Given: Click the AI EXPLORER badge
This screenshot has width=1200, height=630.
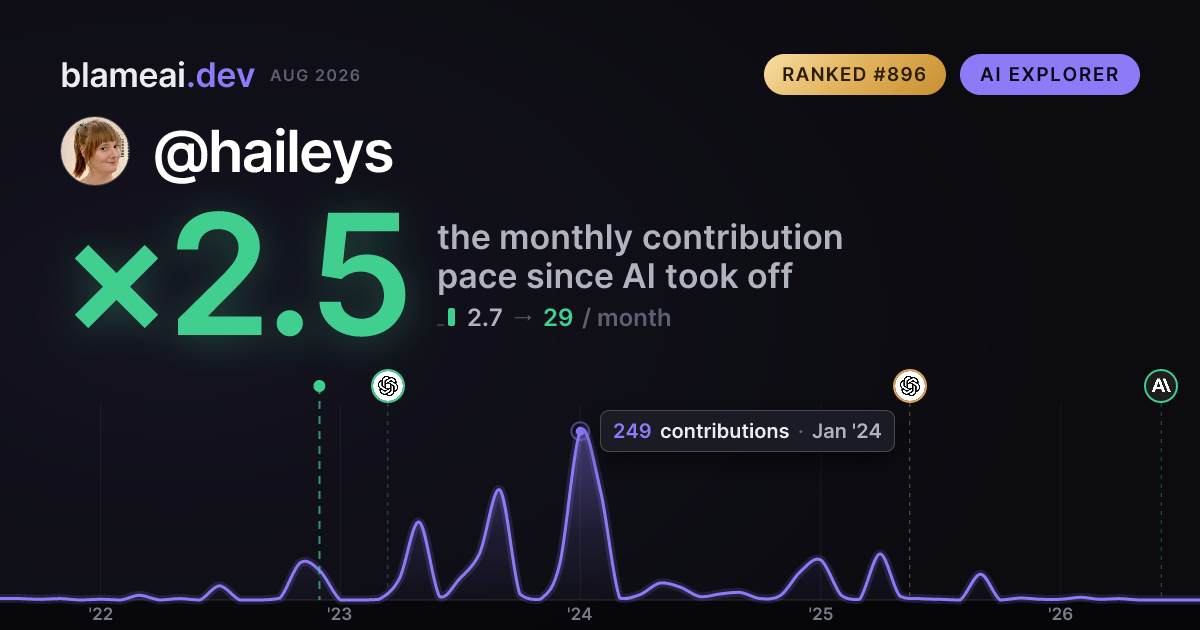Looking at the screenshot, I should 1050,74.
